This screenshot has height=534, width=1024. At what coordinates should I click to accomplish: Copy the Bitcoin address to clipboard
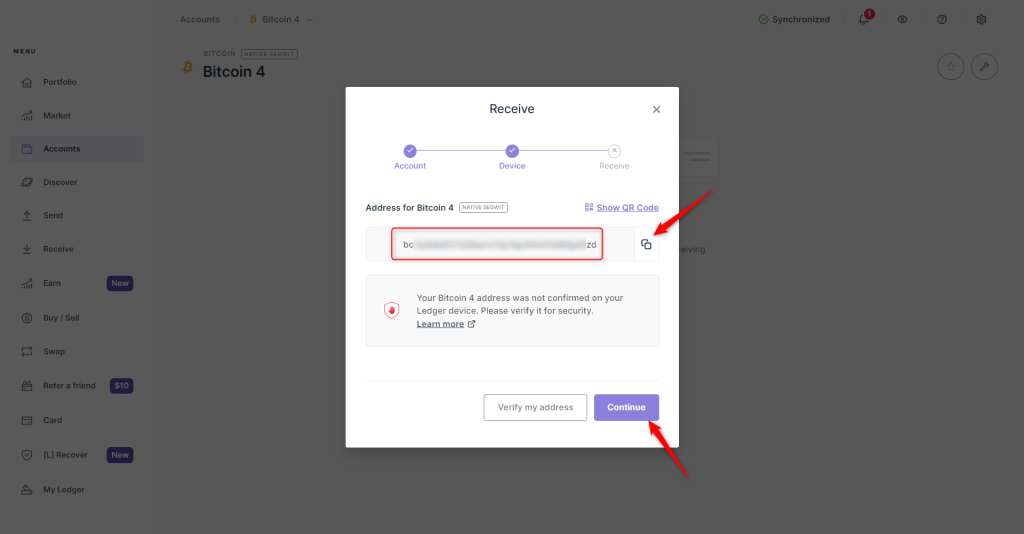(646, 245)
